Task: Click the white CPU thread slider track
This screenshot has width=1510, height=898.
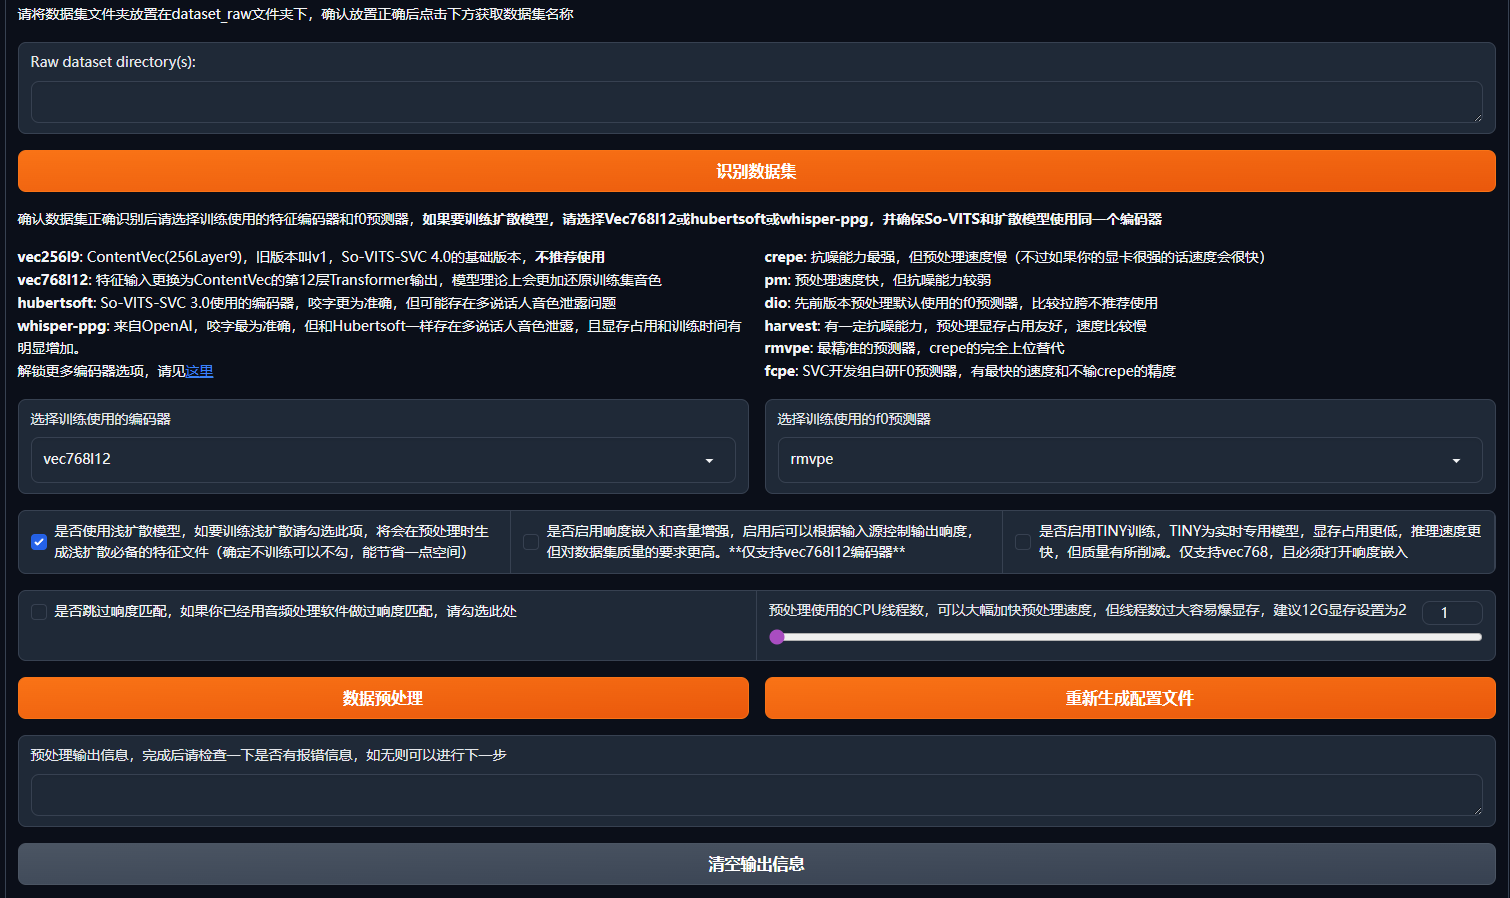Action: [x=1130, y=637]
